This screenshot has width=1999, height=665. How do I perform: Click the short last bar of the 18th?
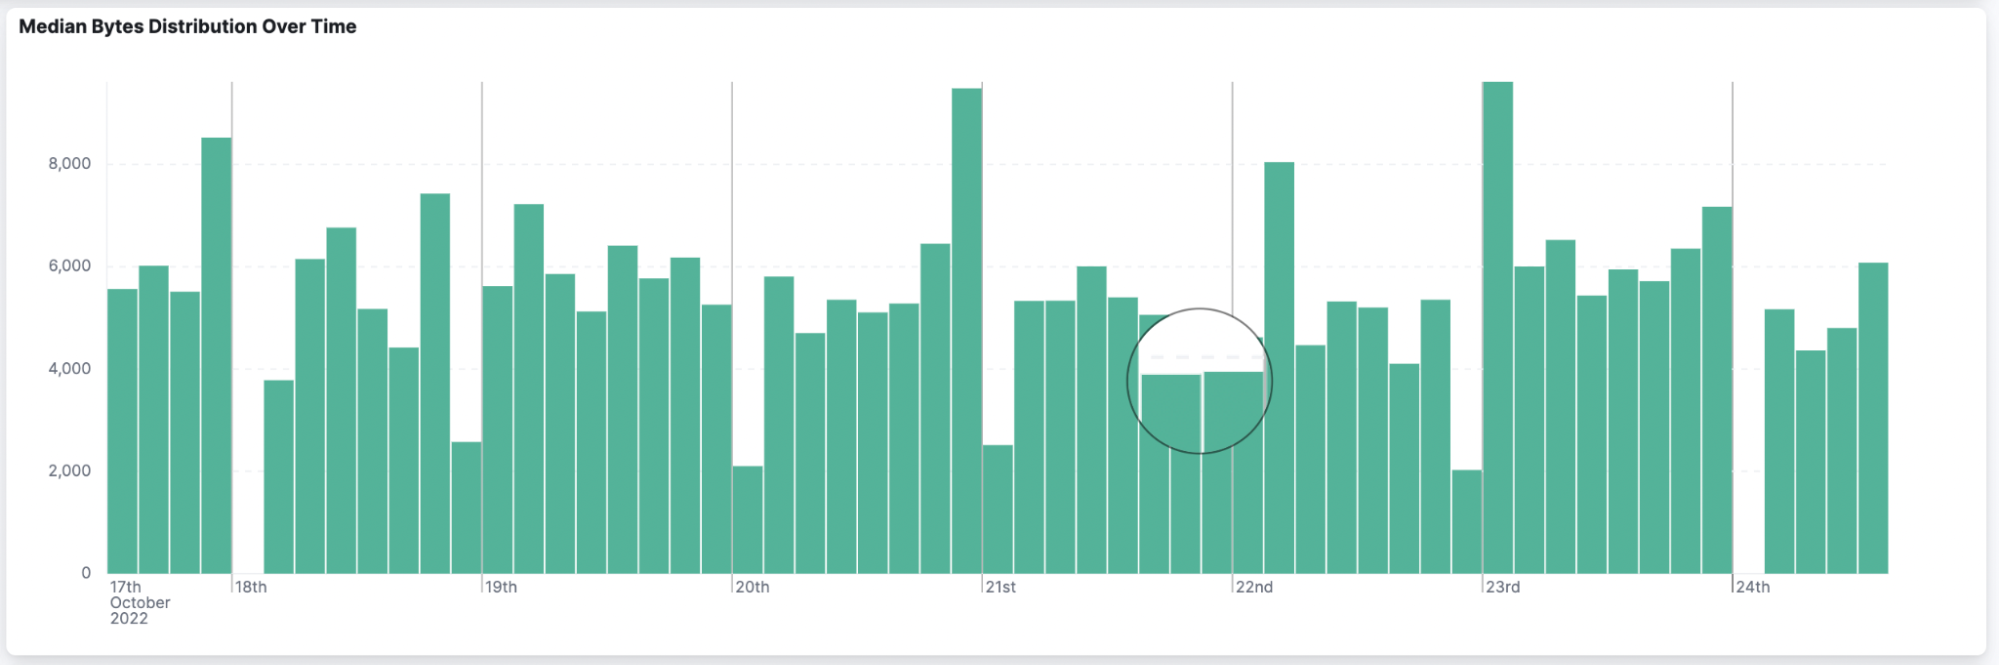click(466, 508)
